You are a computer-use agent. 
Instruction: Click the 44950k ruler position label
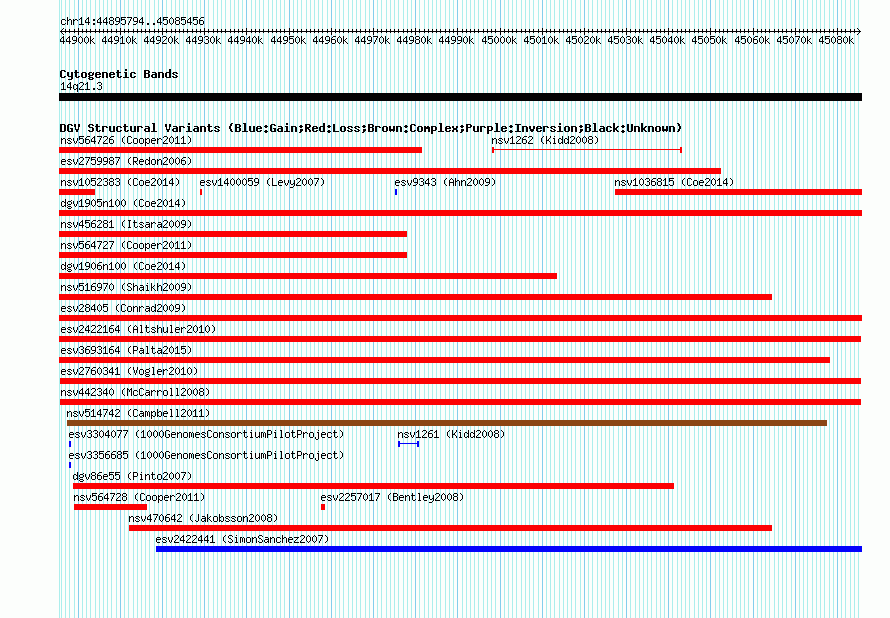(x=288, y=40)
